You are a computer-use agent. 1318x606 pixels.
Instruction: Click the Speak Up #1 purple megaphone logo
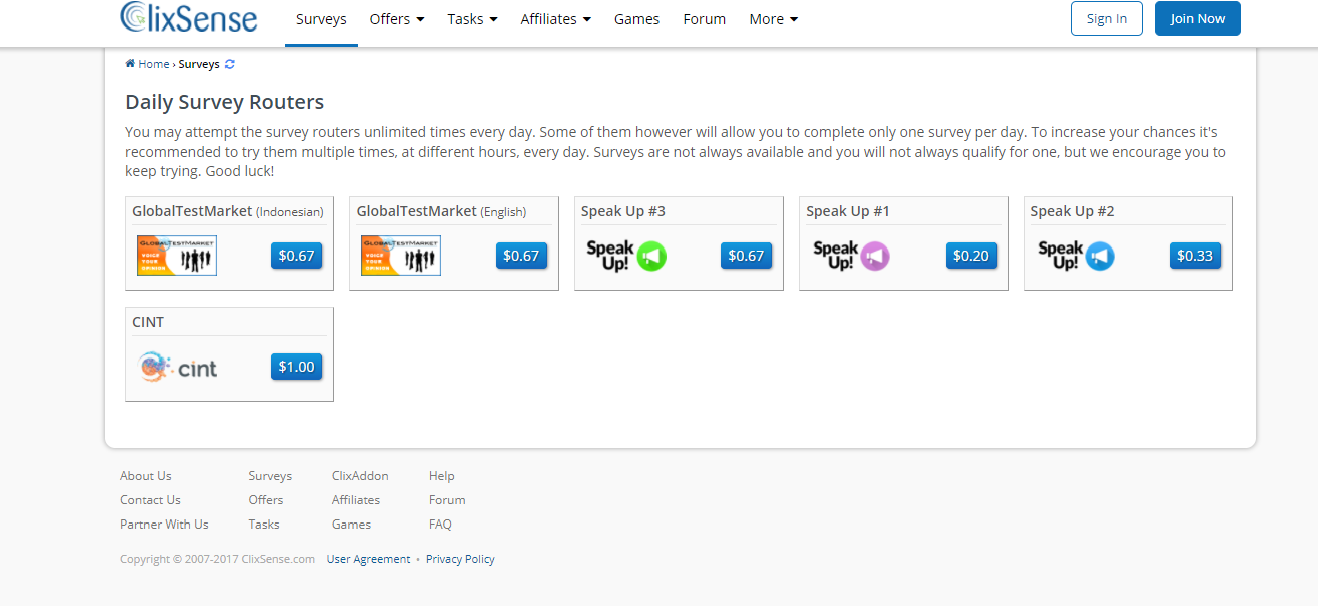[851, 256]
